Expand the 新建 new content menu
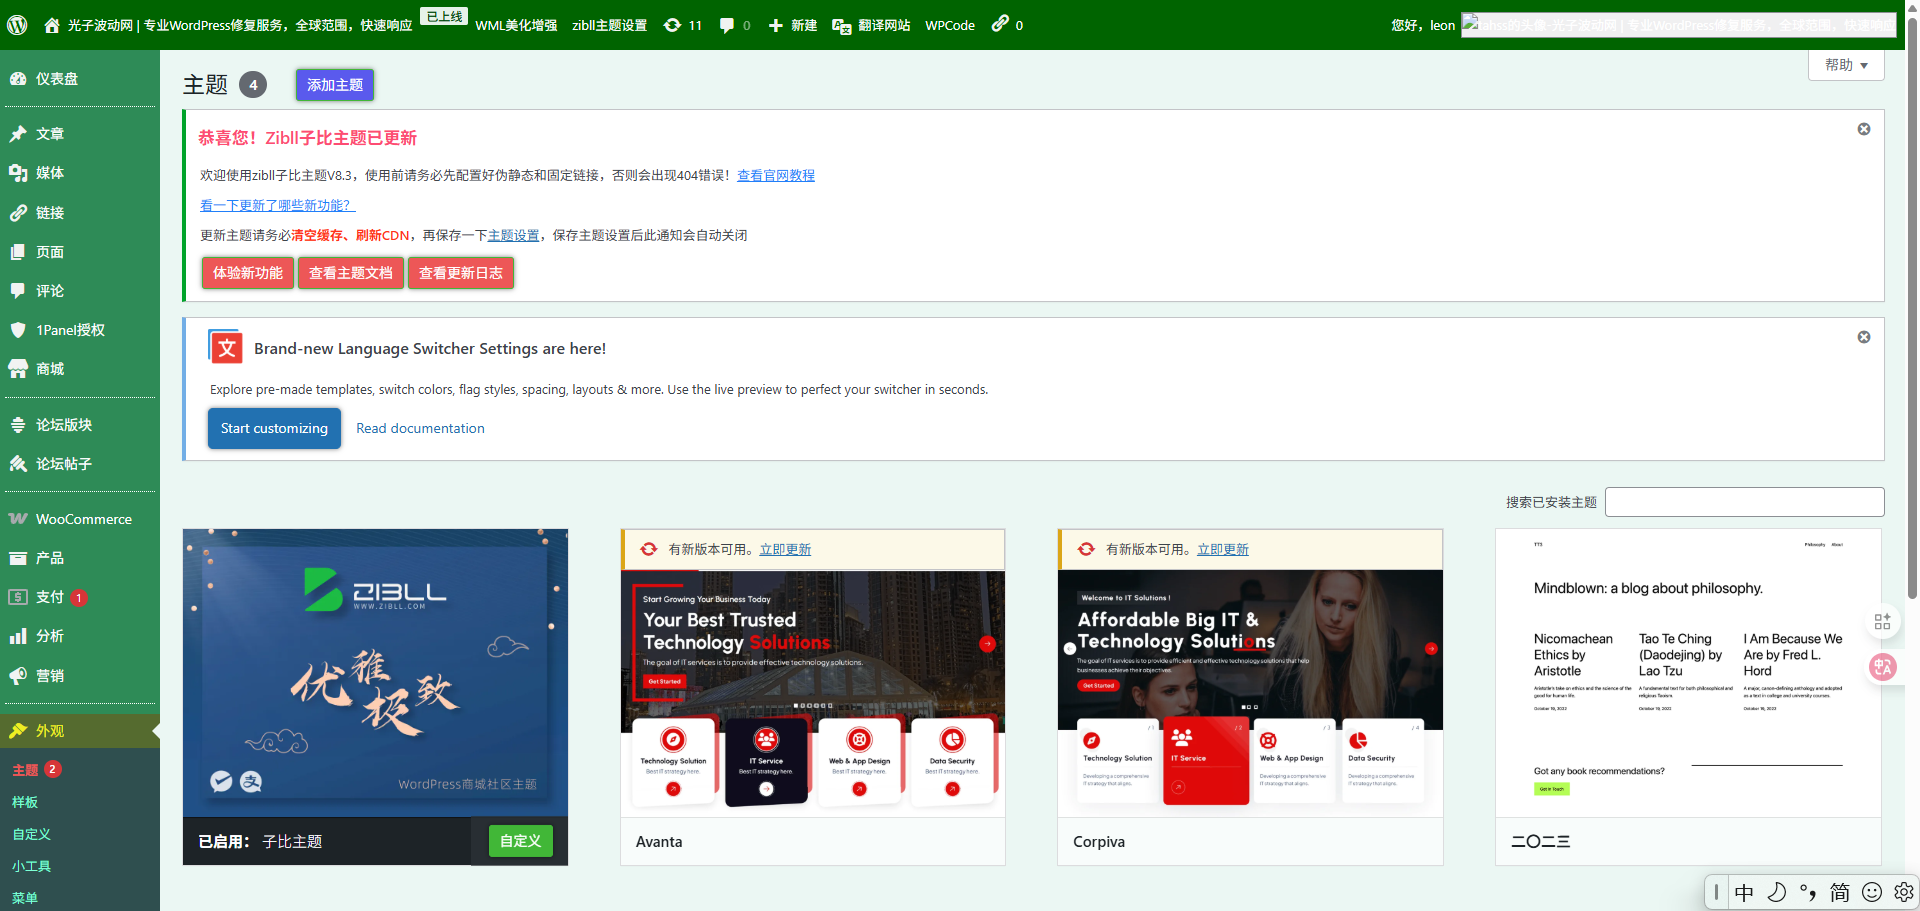 pos(793,25)
